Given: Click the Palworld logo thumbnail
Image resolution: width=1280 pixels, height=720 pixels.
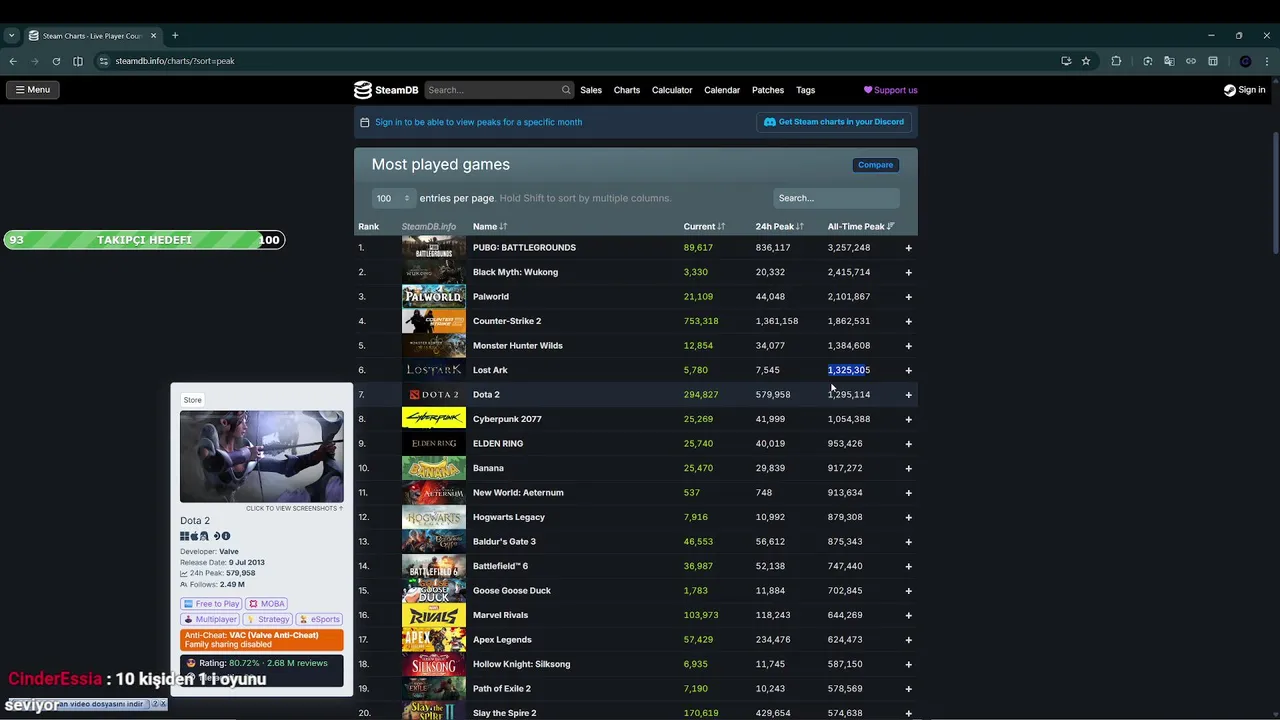Looking at the screenshot, I should (433, 296).
